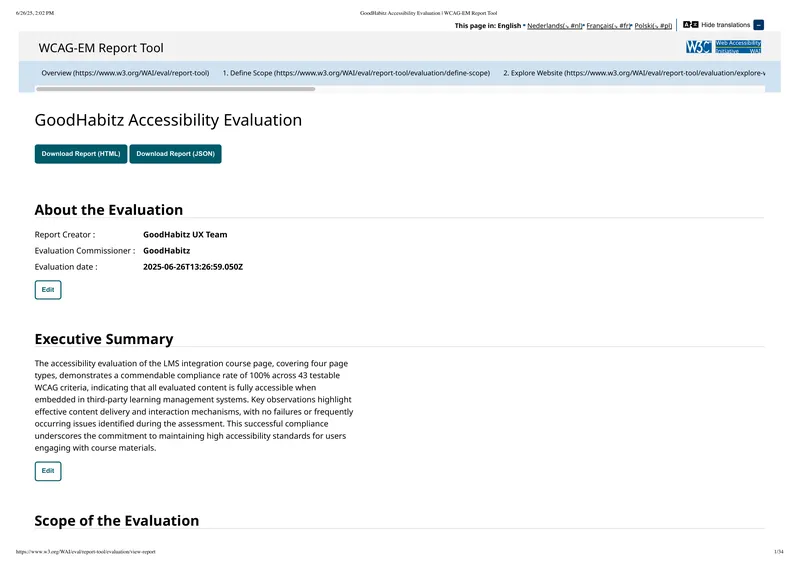Screen dimensions: 800x565
Task: Open the Overview navigation step
Action: [x=125, y=73]
